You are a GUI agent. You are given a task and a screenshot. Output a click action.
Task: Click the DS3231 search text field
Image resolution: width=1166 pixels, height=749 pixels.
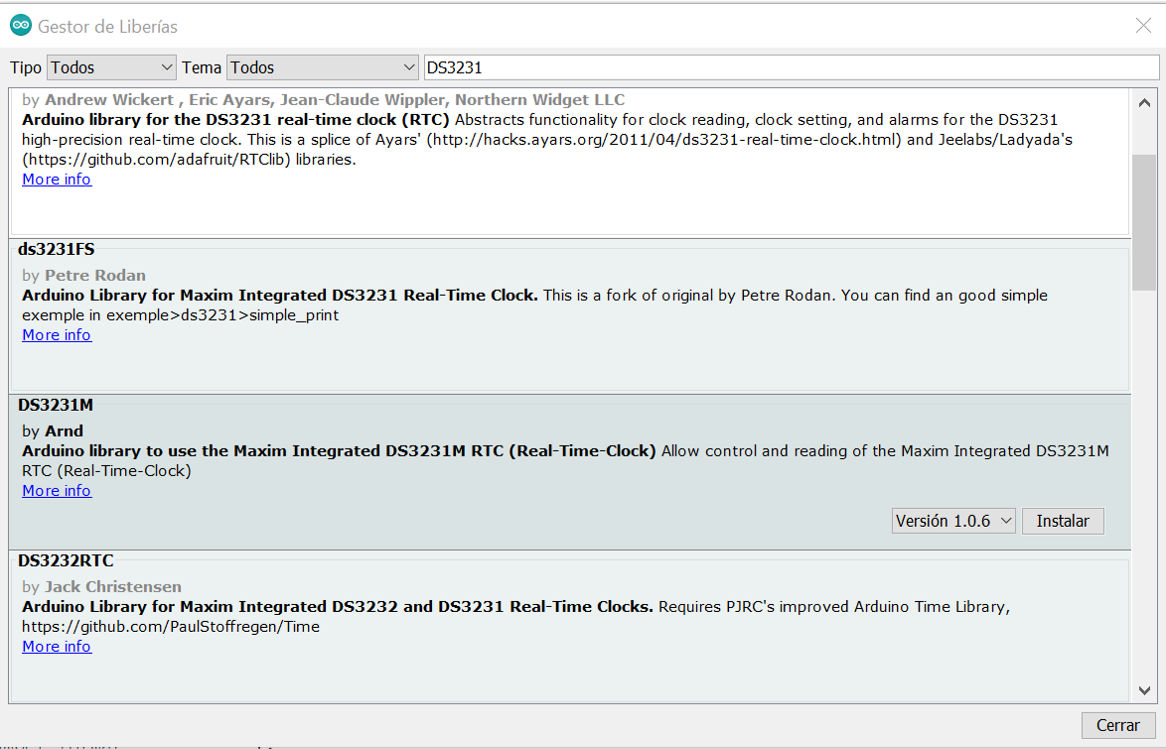point(790,68)
